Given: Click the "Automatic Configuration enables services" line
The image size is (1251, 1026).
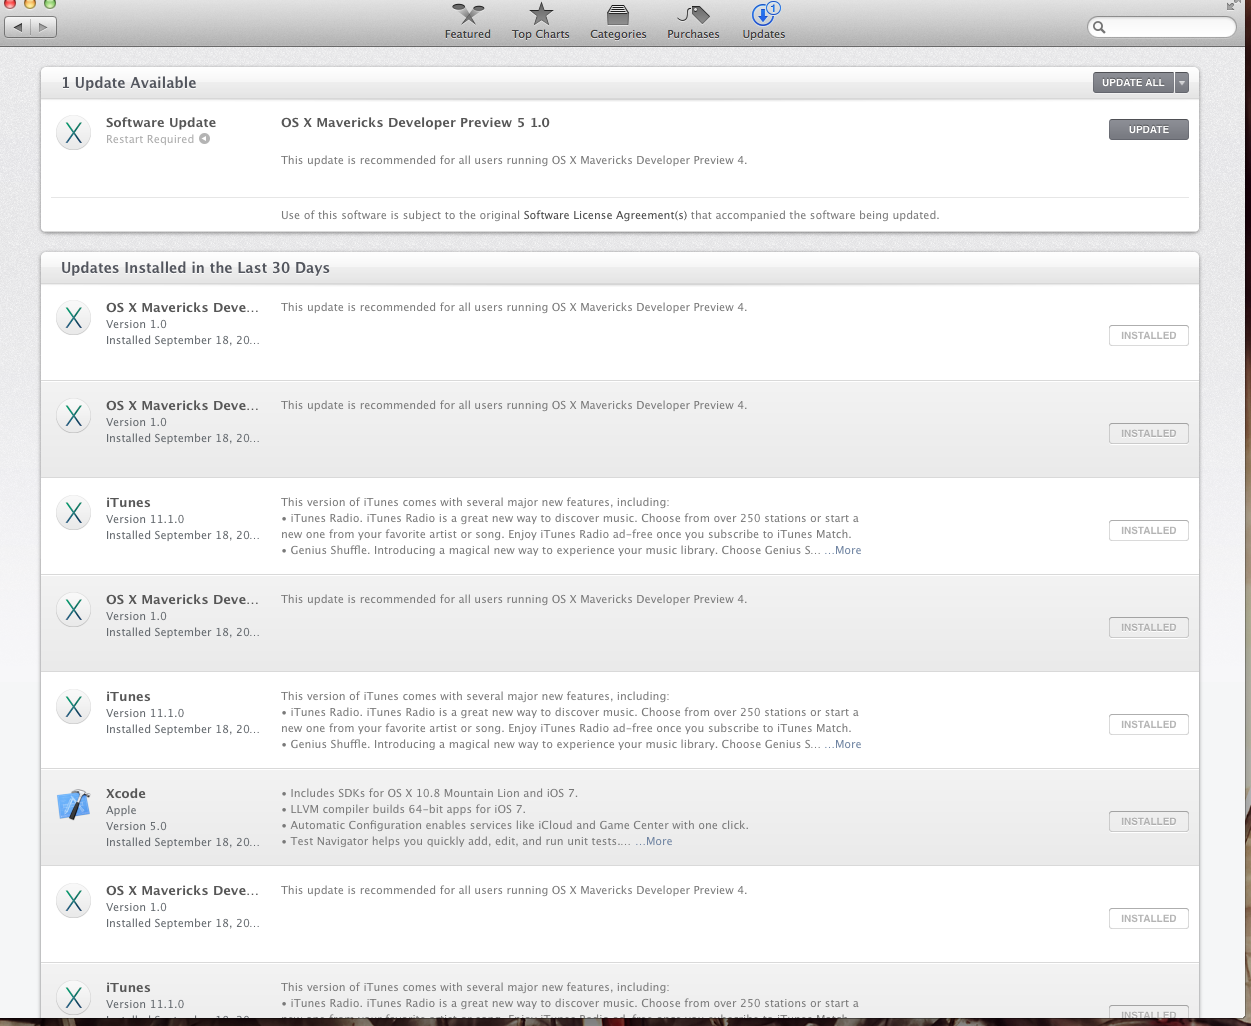Looking at the screenshot, I should [x=515, y=825].
